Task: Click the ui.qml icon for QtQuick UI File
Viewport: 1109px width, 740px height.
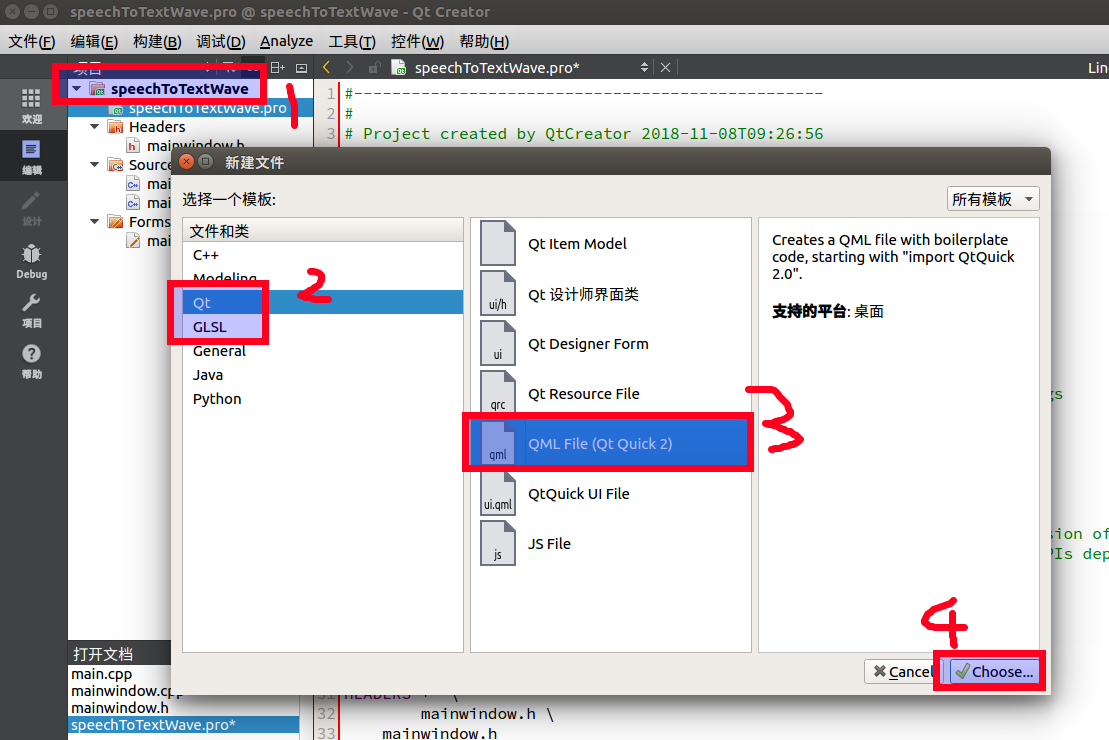Action: coord(497,493)
